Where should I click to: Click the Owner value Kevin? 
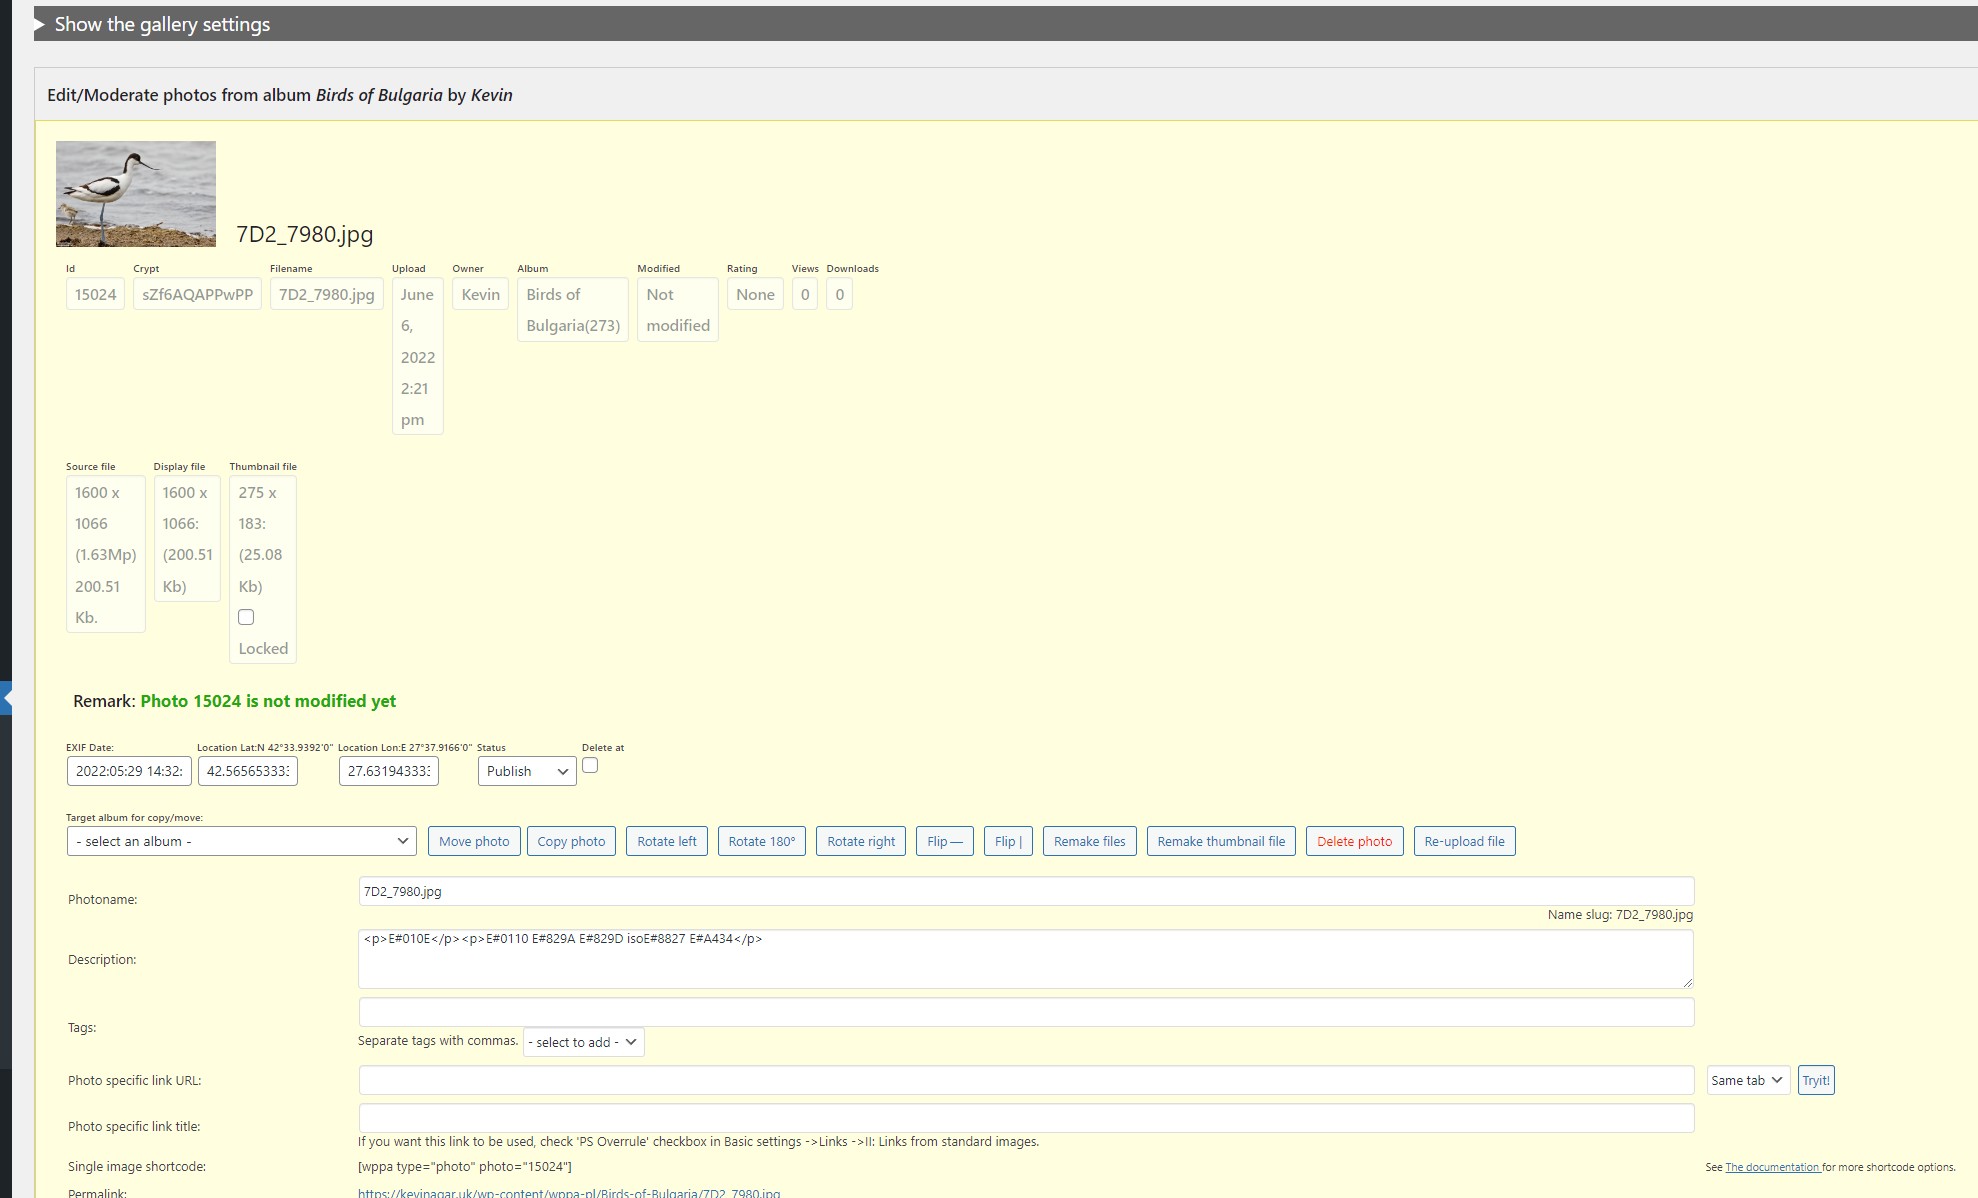point(480,294)
